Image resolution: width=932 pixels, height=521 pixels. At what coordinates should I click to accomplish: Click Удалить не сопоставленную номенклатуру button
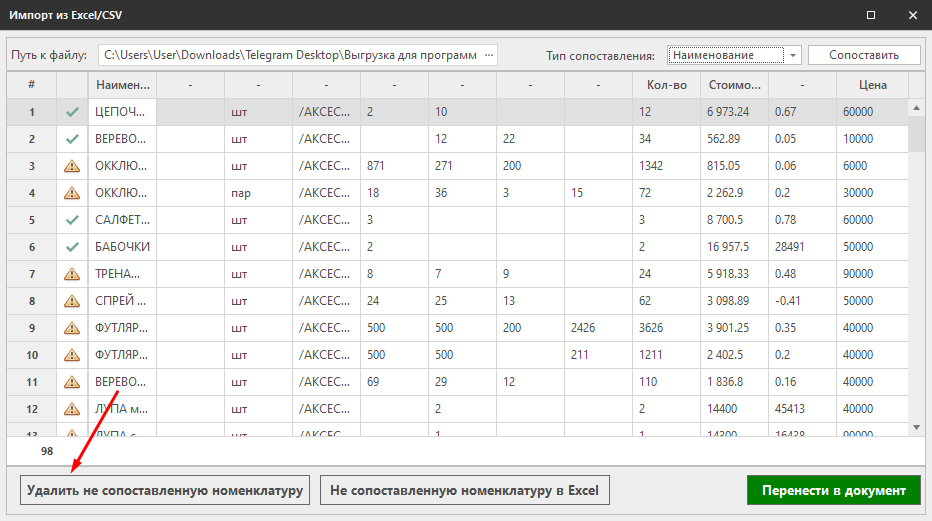[165, 490]
